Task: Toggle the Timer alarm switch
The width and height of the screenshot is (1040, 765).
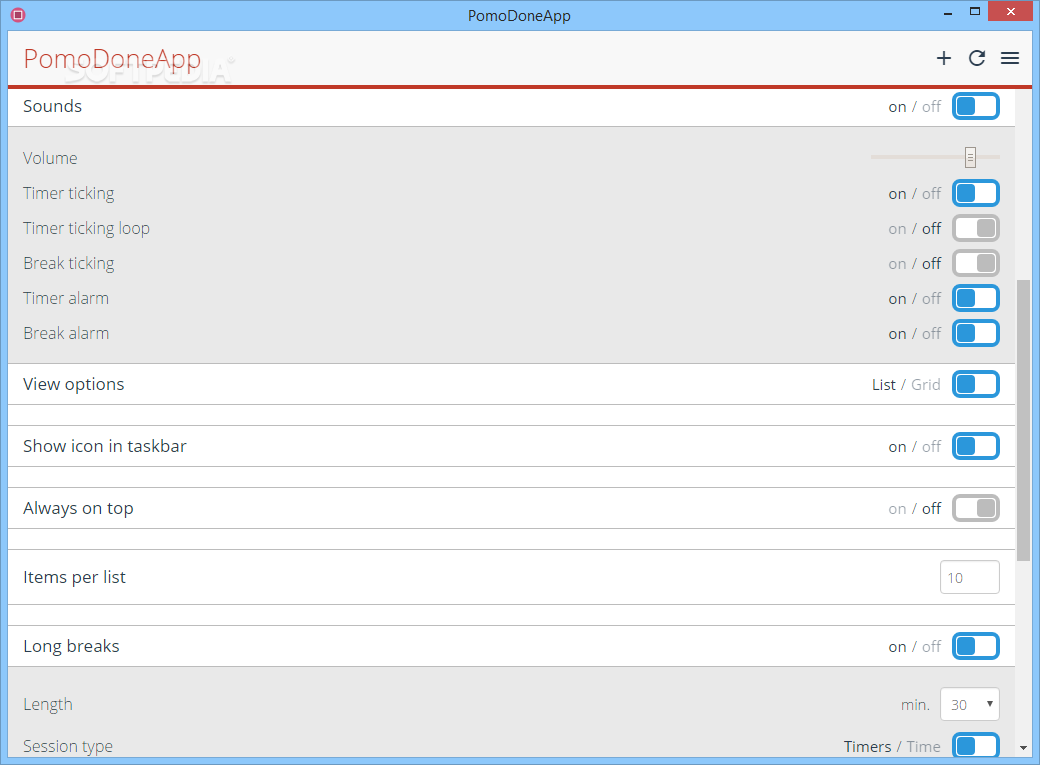Action: tap(976, 299)
